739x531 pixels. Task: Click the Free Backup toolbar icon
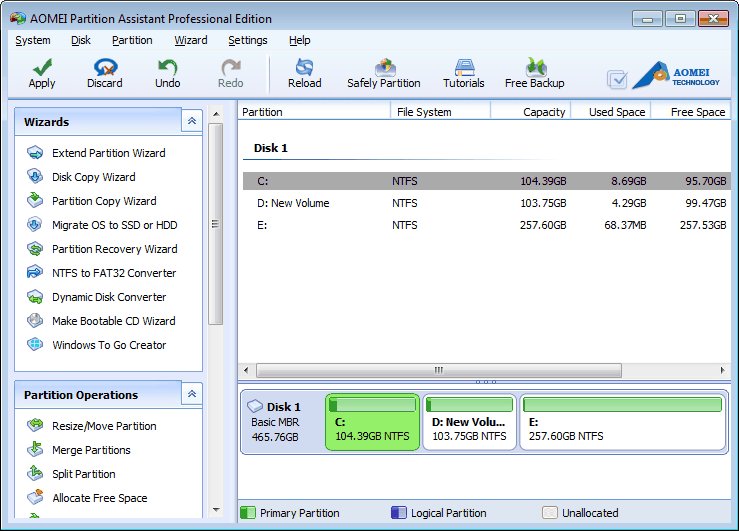point(535,67)
